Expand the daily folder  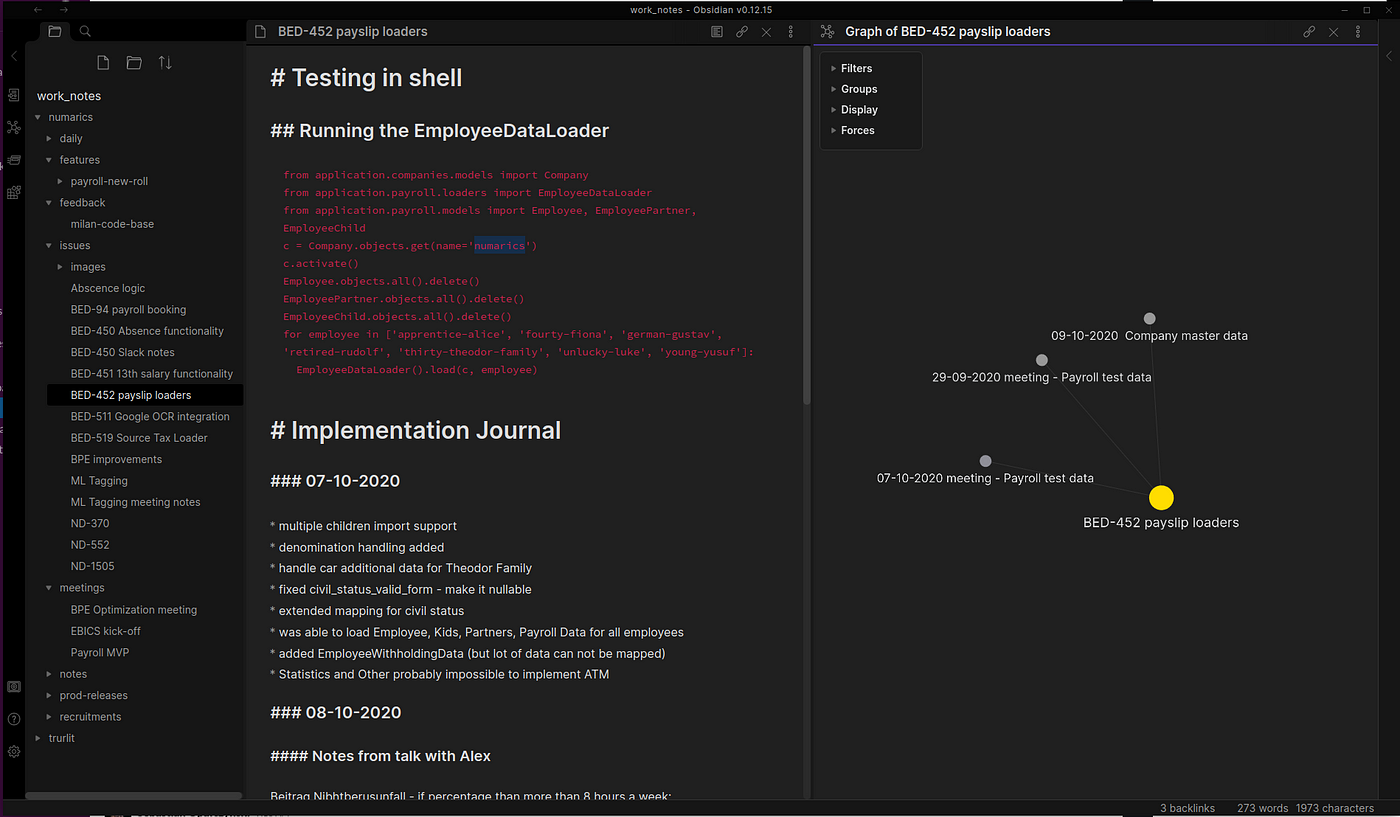tap(49, 139)
